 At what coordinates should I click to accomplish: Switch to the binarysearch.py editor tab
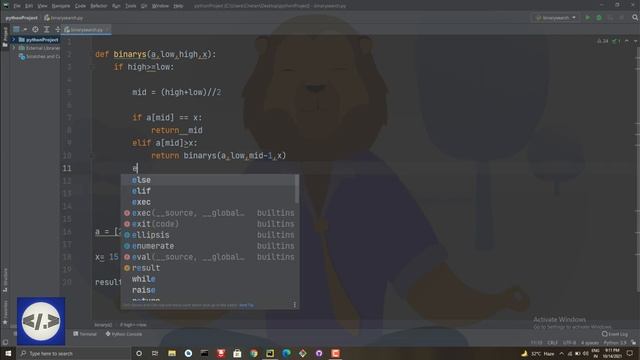[x=87, y=30]
